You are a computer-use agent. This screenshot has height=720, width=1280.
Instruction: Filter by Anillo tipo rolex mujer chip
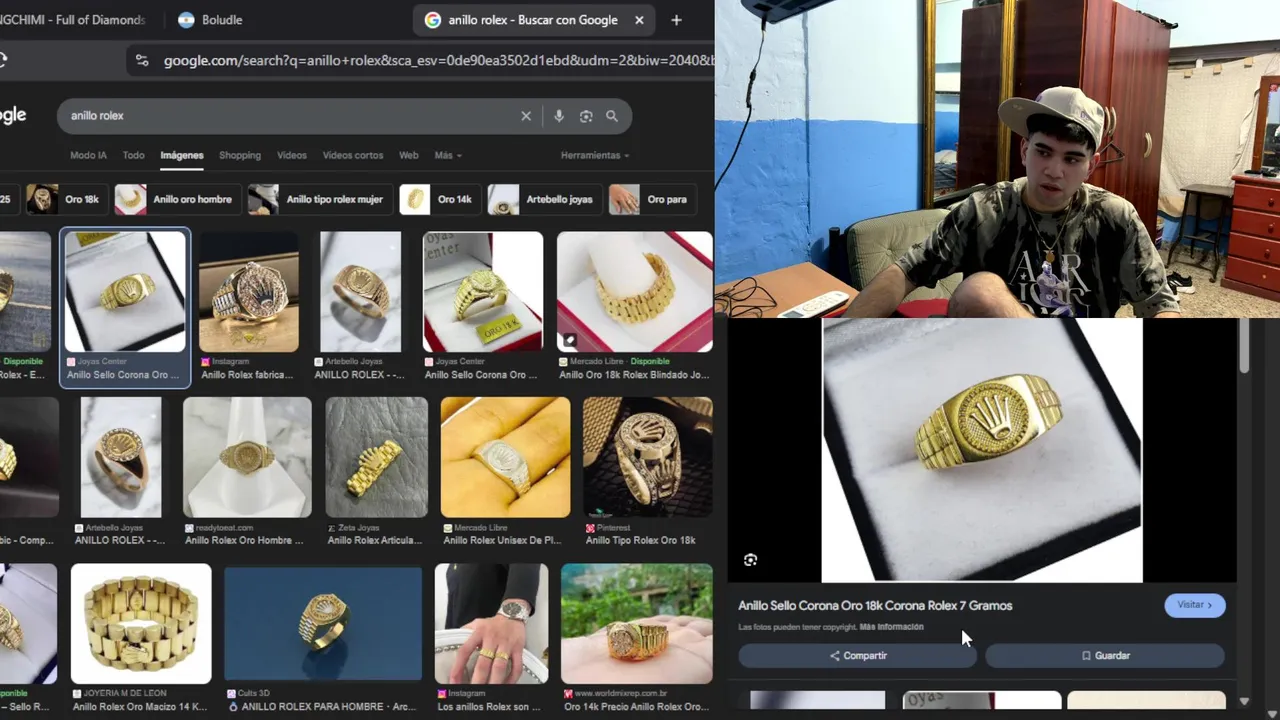pyautogui.click(x=319, y=199)
